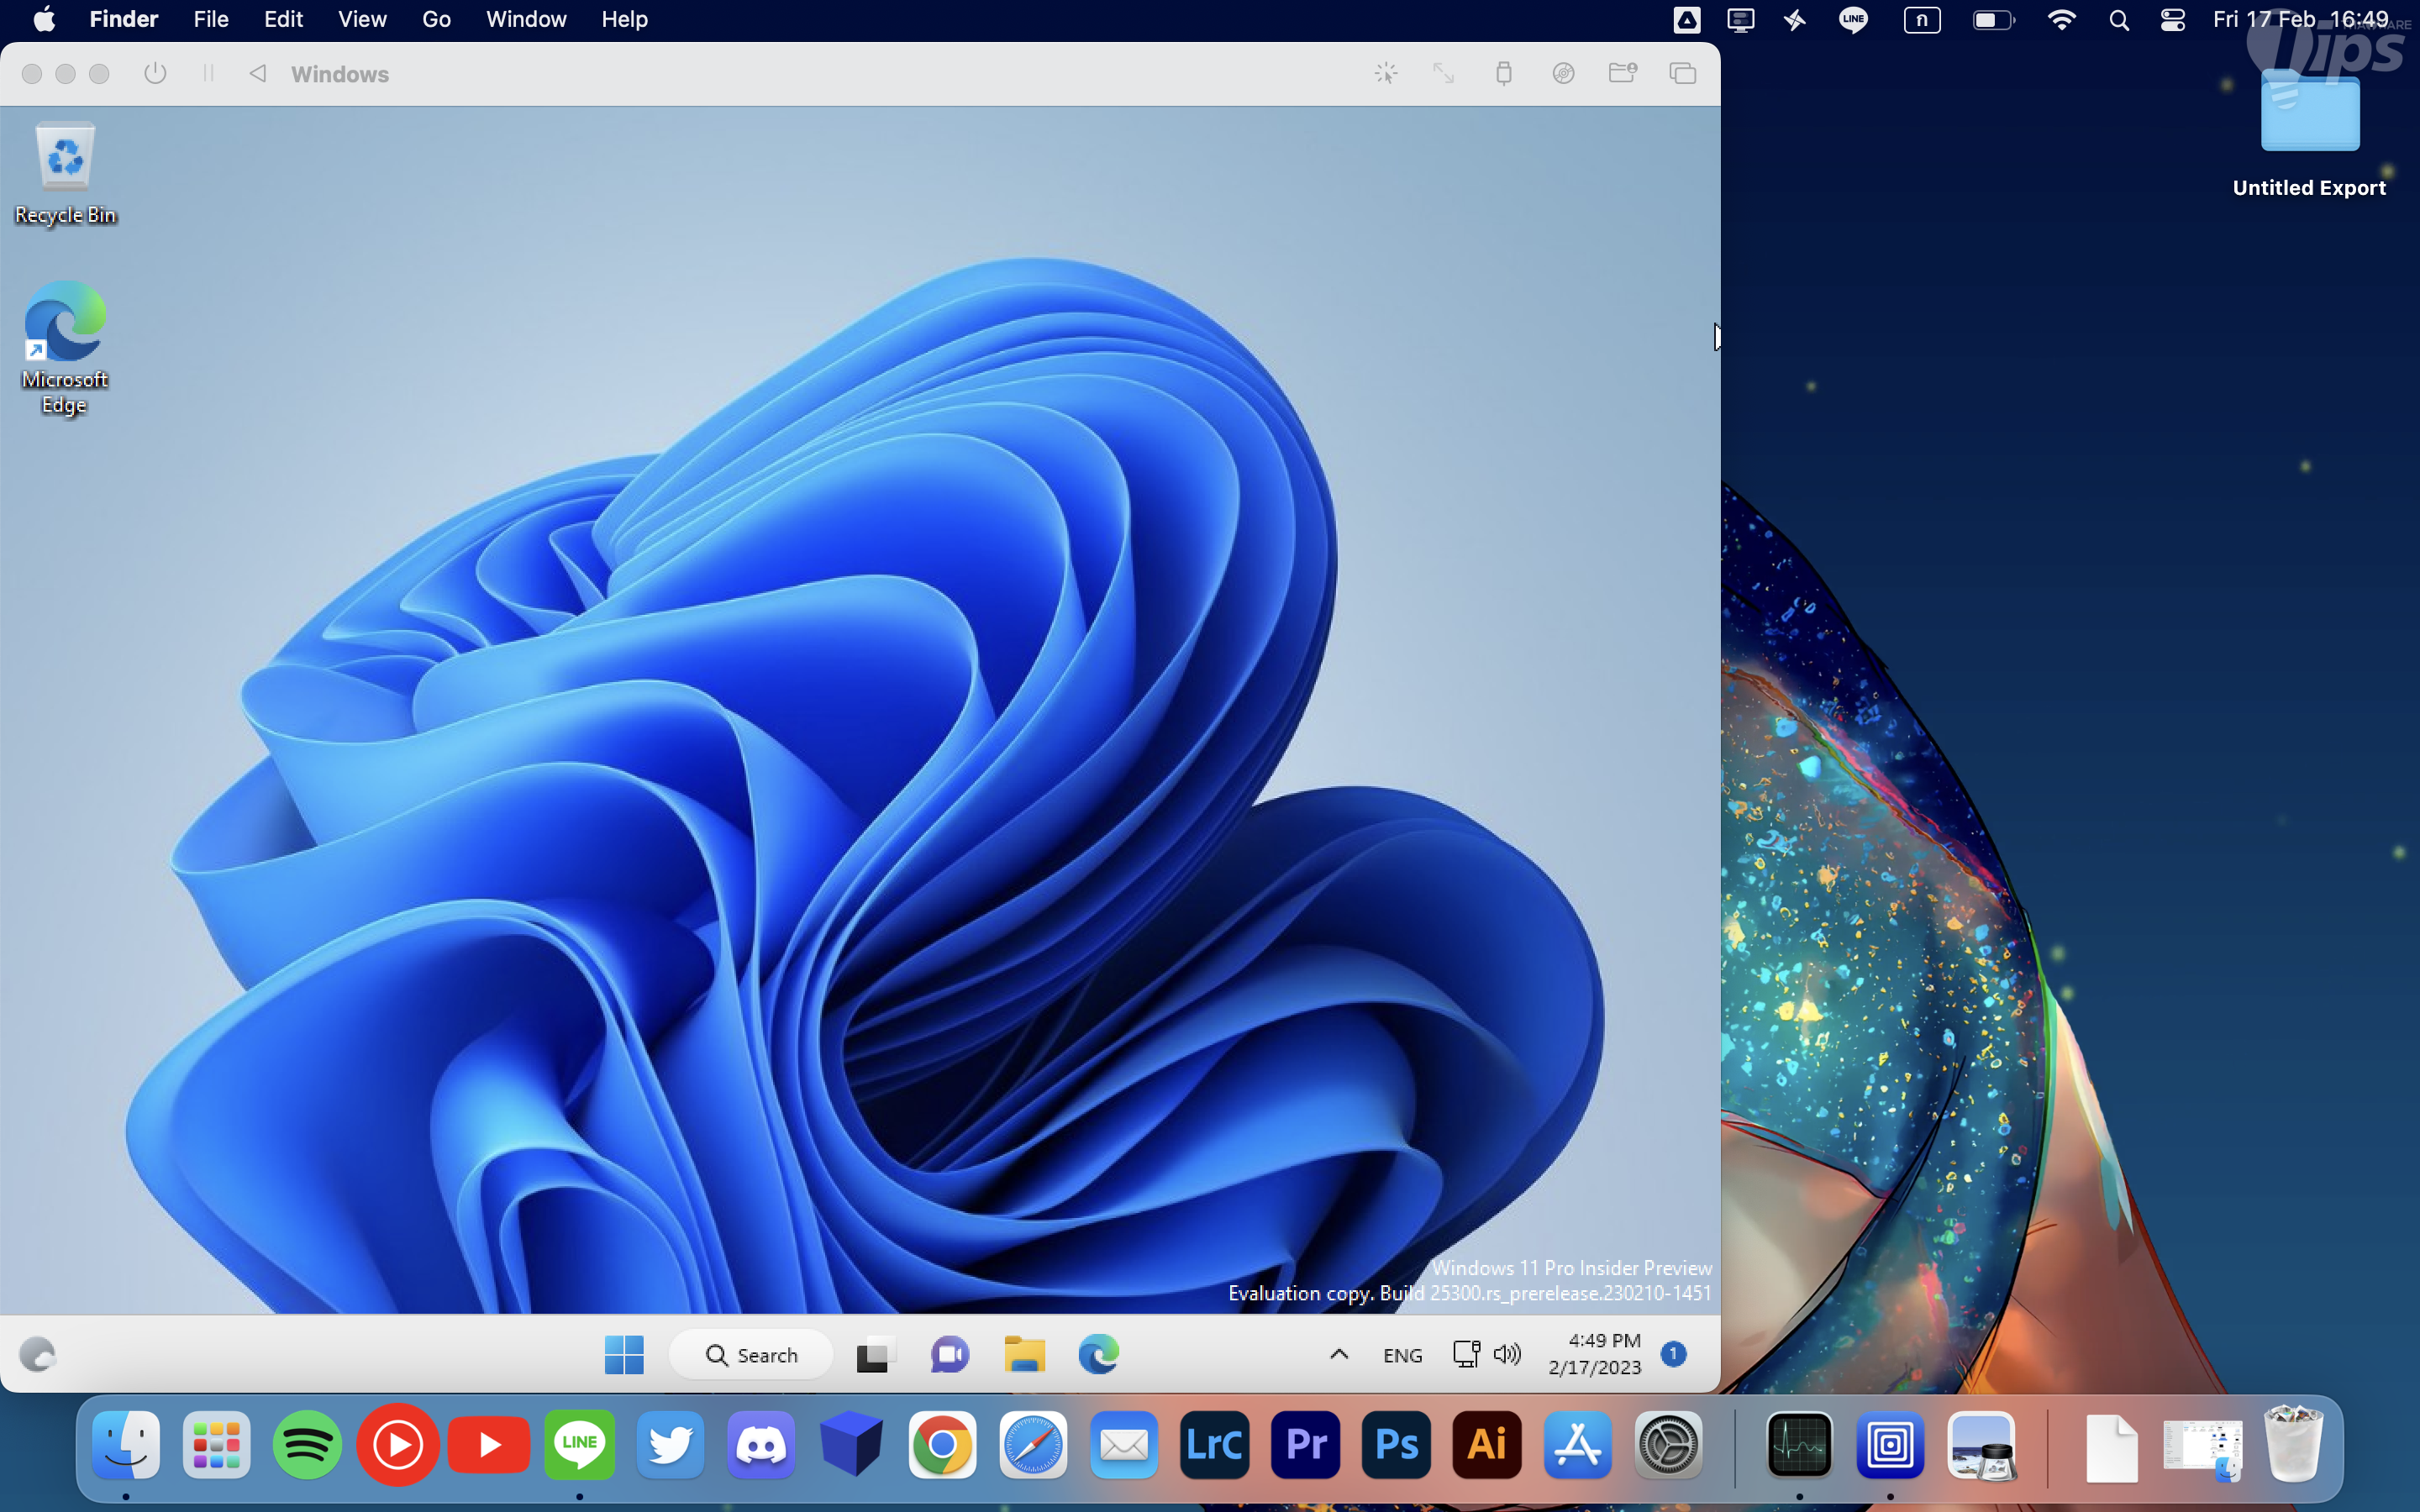Click the Windows taskbar Search box
This screenshot has height=1512, width=2420.
752,1355
